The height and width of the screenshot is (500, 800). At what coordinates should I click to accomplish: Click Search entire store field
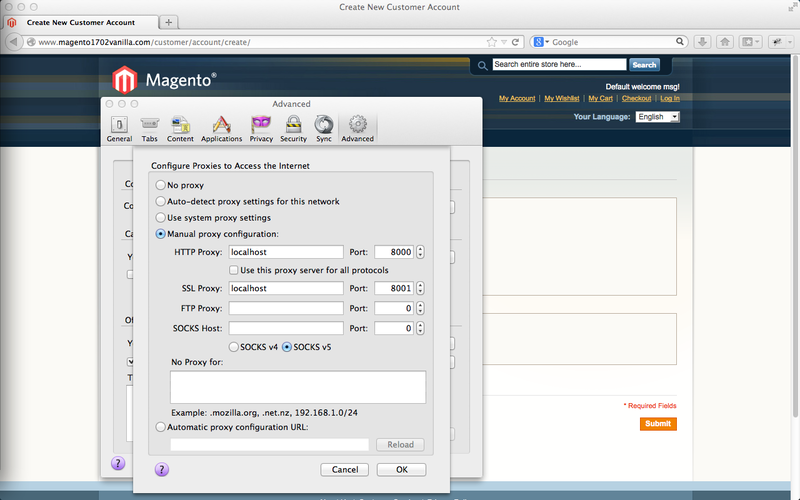tap(559, 64)
